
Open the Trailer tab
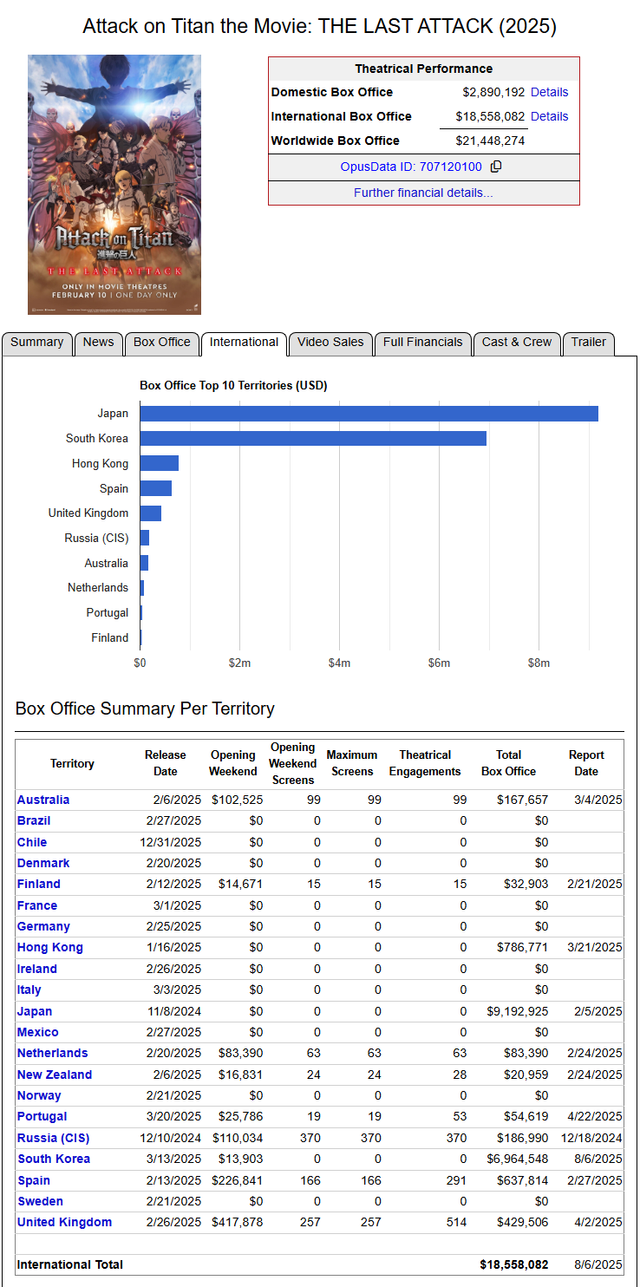click(588, 342)
